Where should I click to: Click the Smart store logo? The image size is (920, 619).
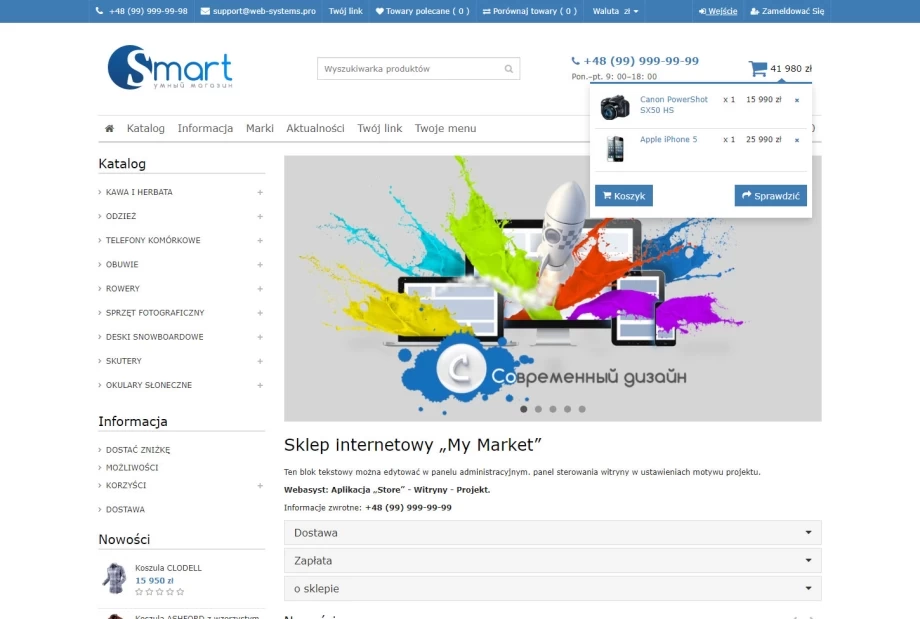[x=170, y=67]
